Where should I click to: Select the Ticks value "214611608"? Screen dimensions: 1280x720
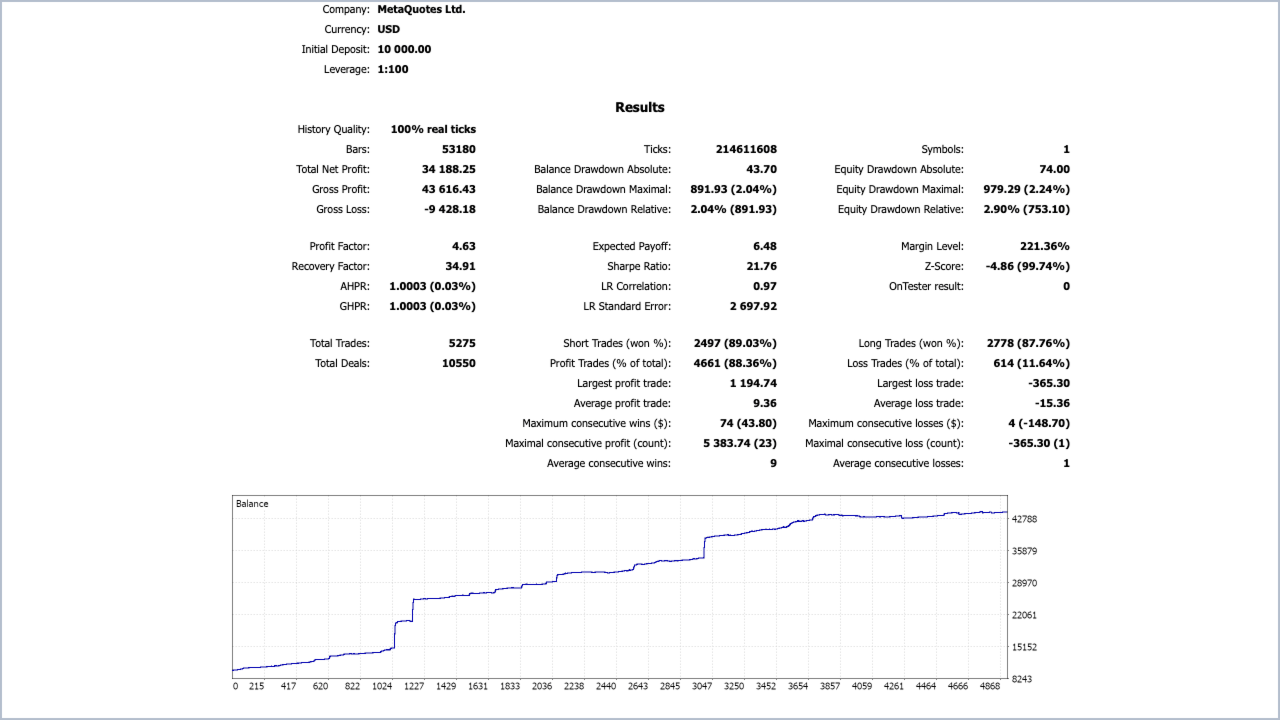pos(746,149)
